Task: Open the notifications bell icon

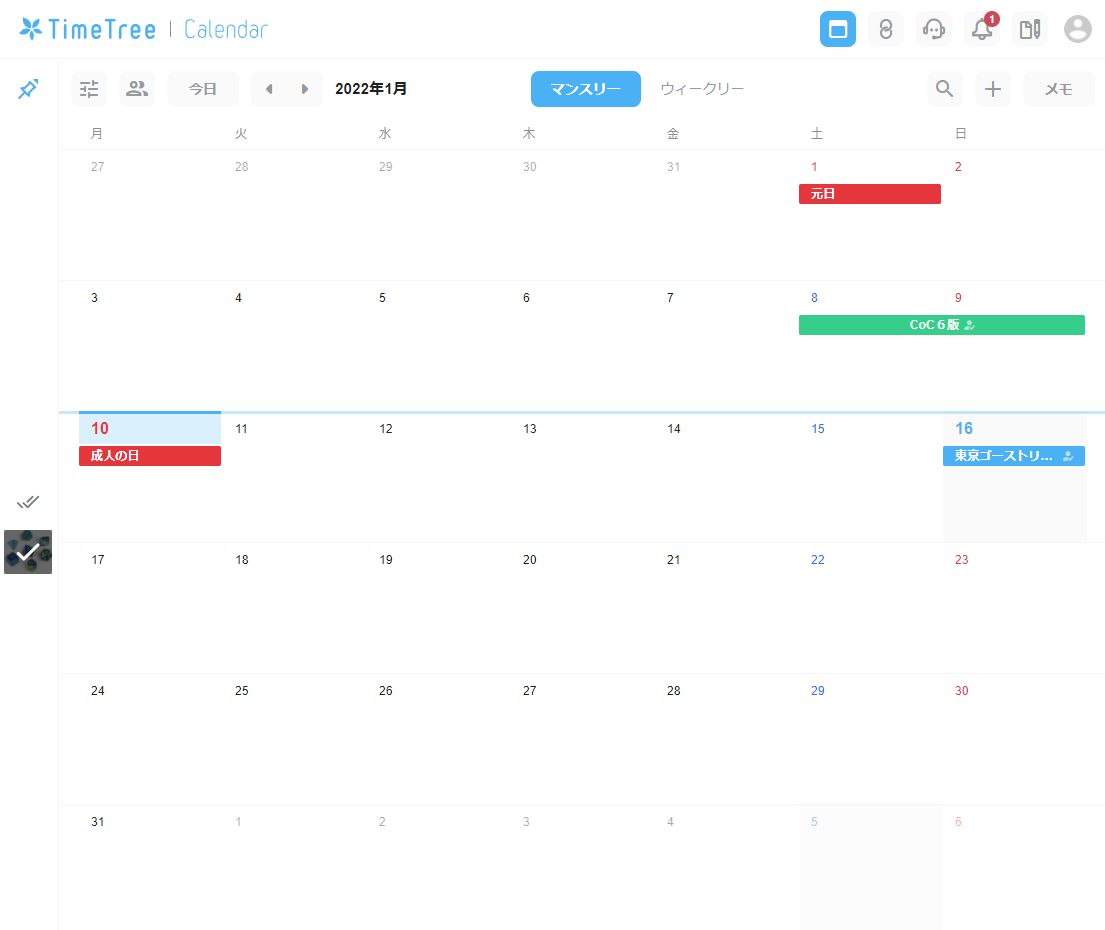Action: point(982,30)
